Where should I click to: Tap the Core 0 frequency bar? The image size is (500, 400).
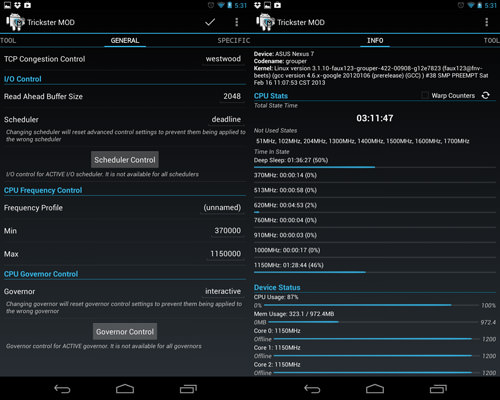pyautogui.click(x=377, y=339)
